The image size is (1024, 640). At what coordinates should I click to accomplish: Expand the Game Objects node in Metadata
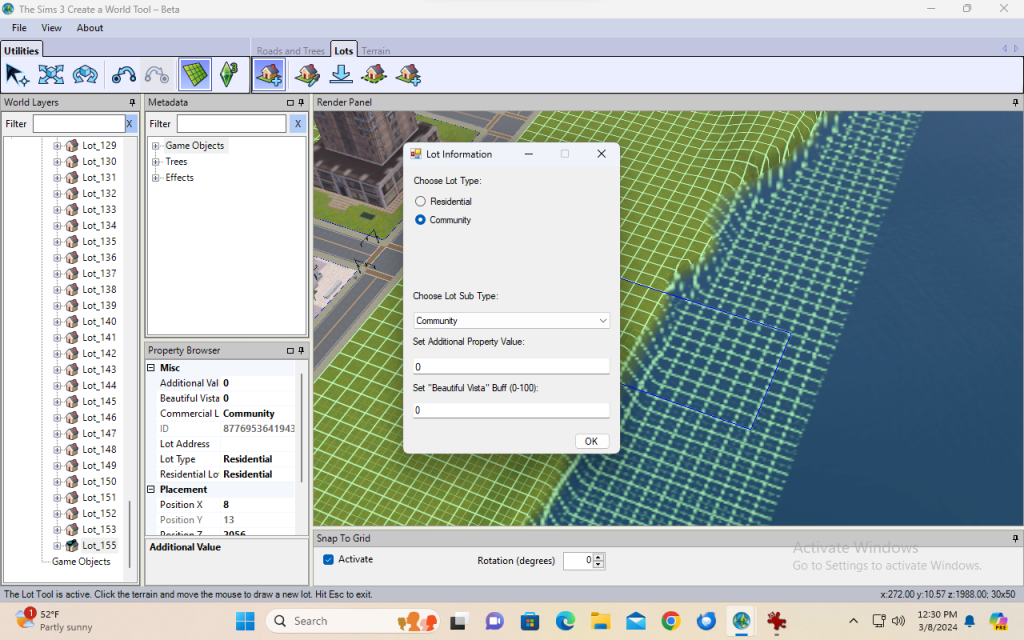(x=157, y=146)
